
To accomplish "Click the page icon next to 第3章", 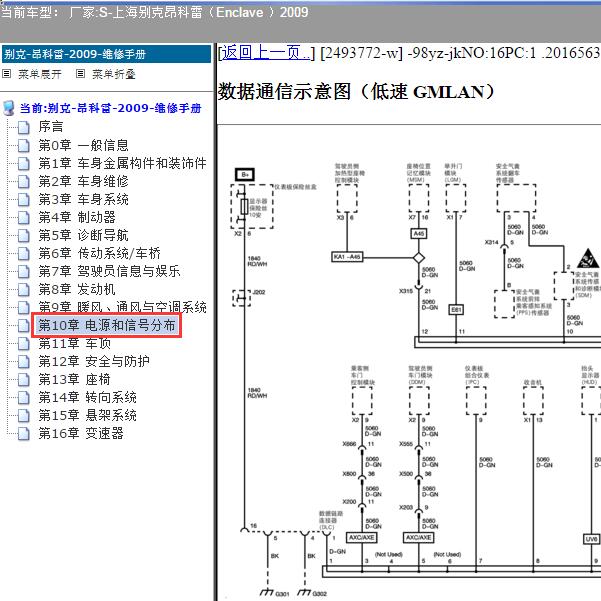I will 24,199.
